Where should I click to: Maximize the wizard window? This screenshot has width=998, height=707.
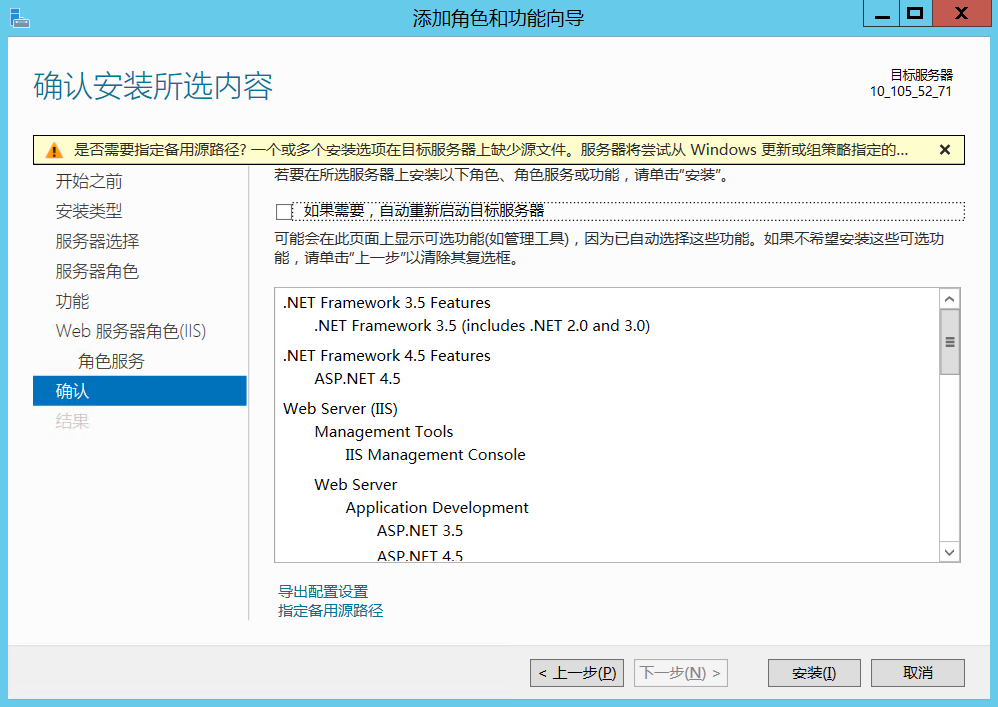[915, 13]
